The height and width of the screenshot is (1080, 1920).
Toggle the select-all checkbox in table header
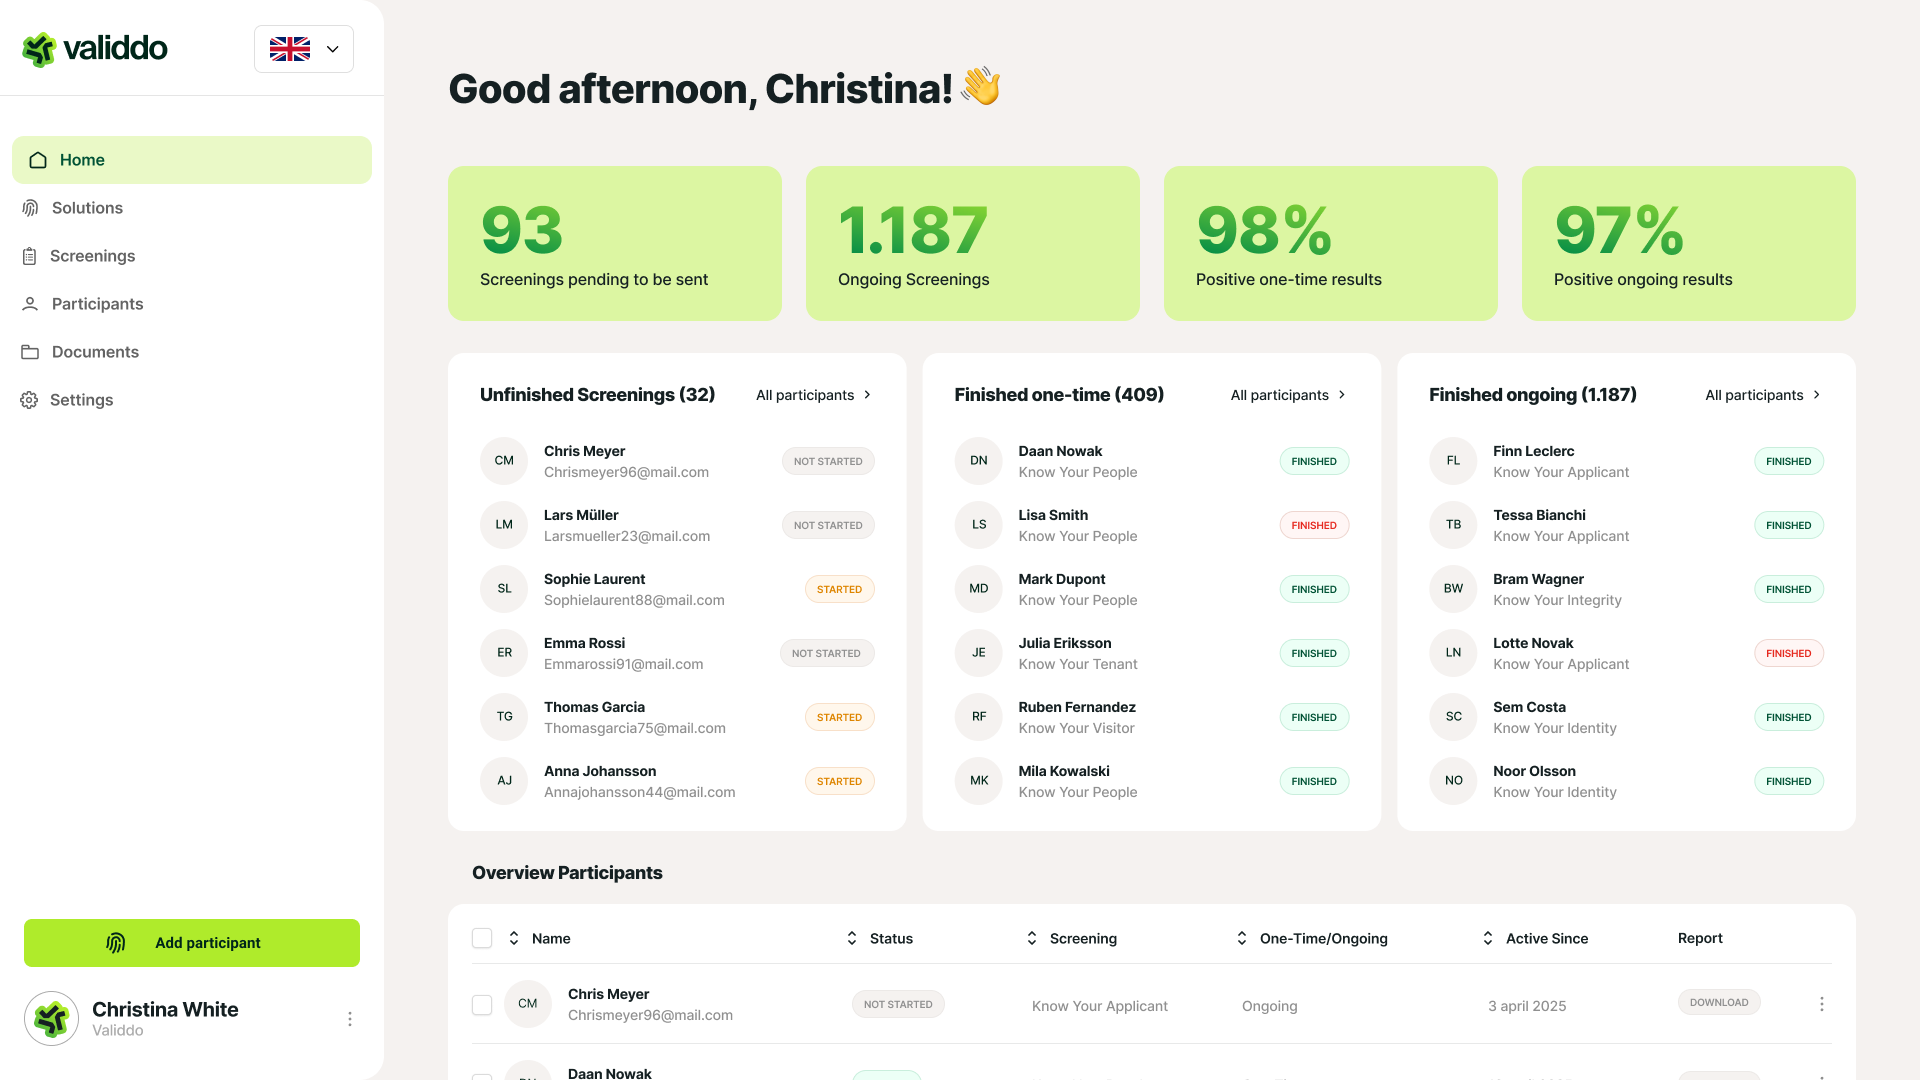point(482,938)
